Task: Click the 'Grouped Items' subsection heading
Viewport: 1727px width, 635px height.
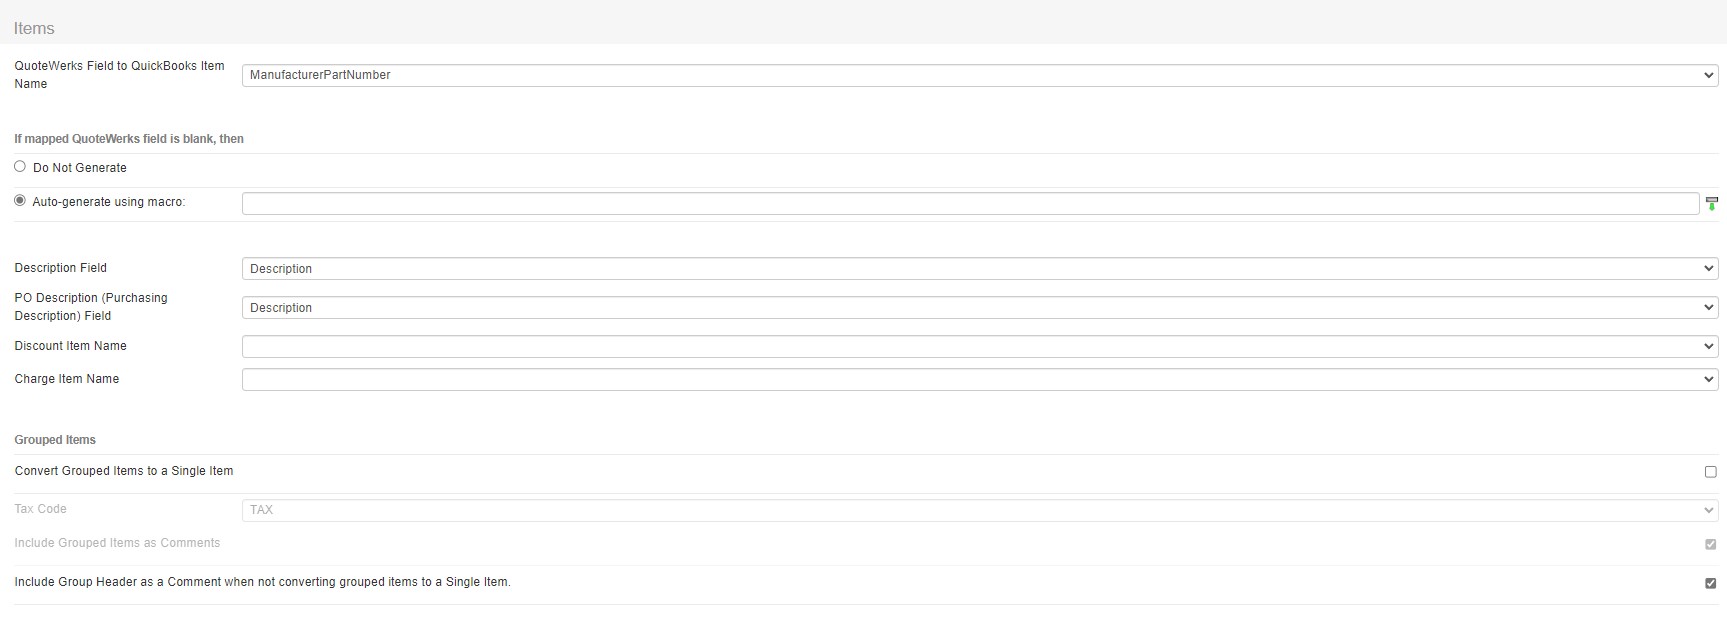Action: click(55, 440)
